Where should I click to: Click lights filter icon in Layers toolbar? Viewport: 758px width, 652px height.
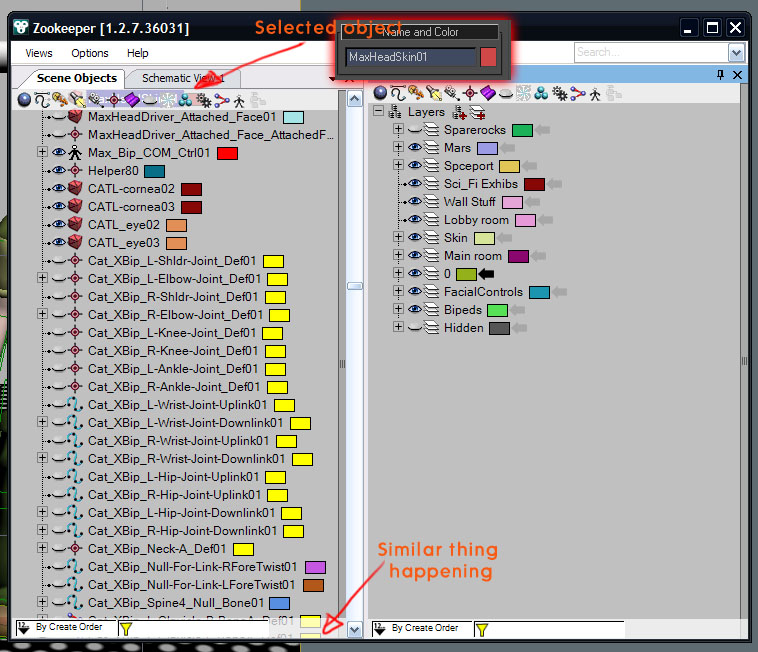[x=430, y=94]
